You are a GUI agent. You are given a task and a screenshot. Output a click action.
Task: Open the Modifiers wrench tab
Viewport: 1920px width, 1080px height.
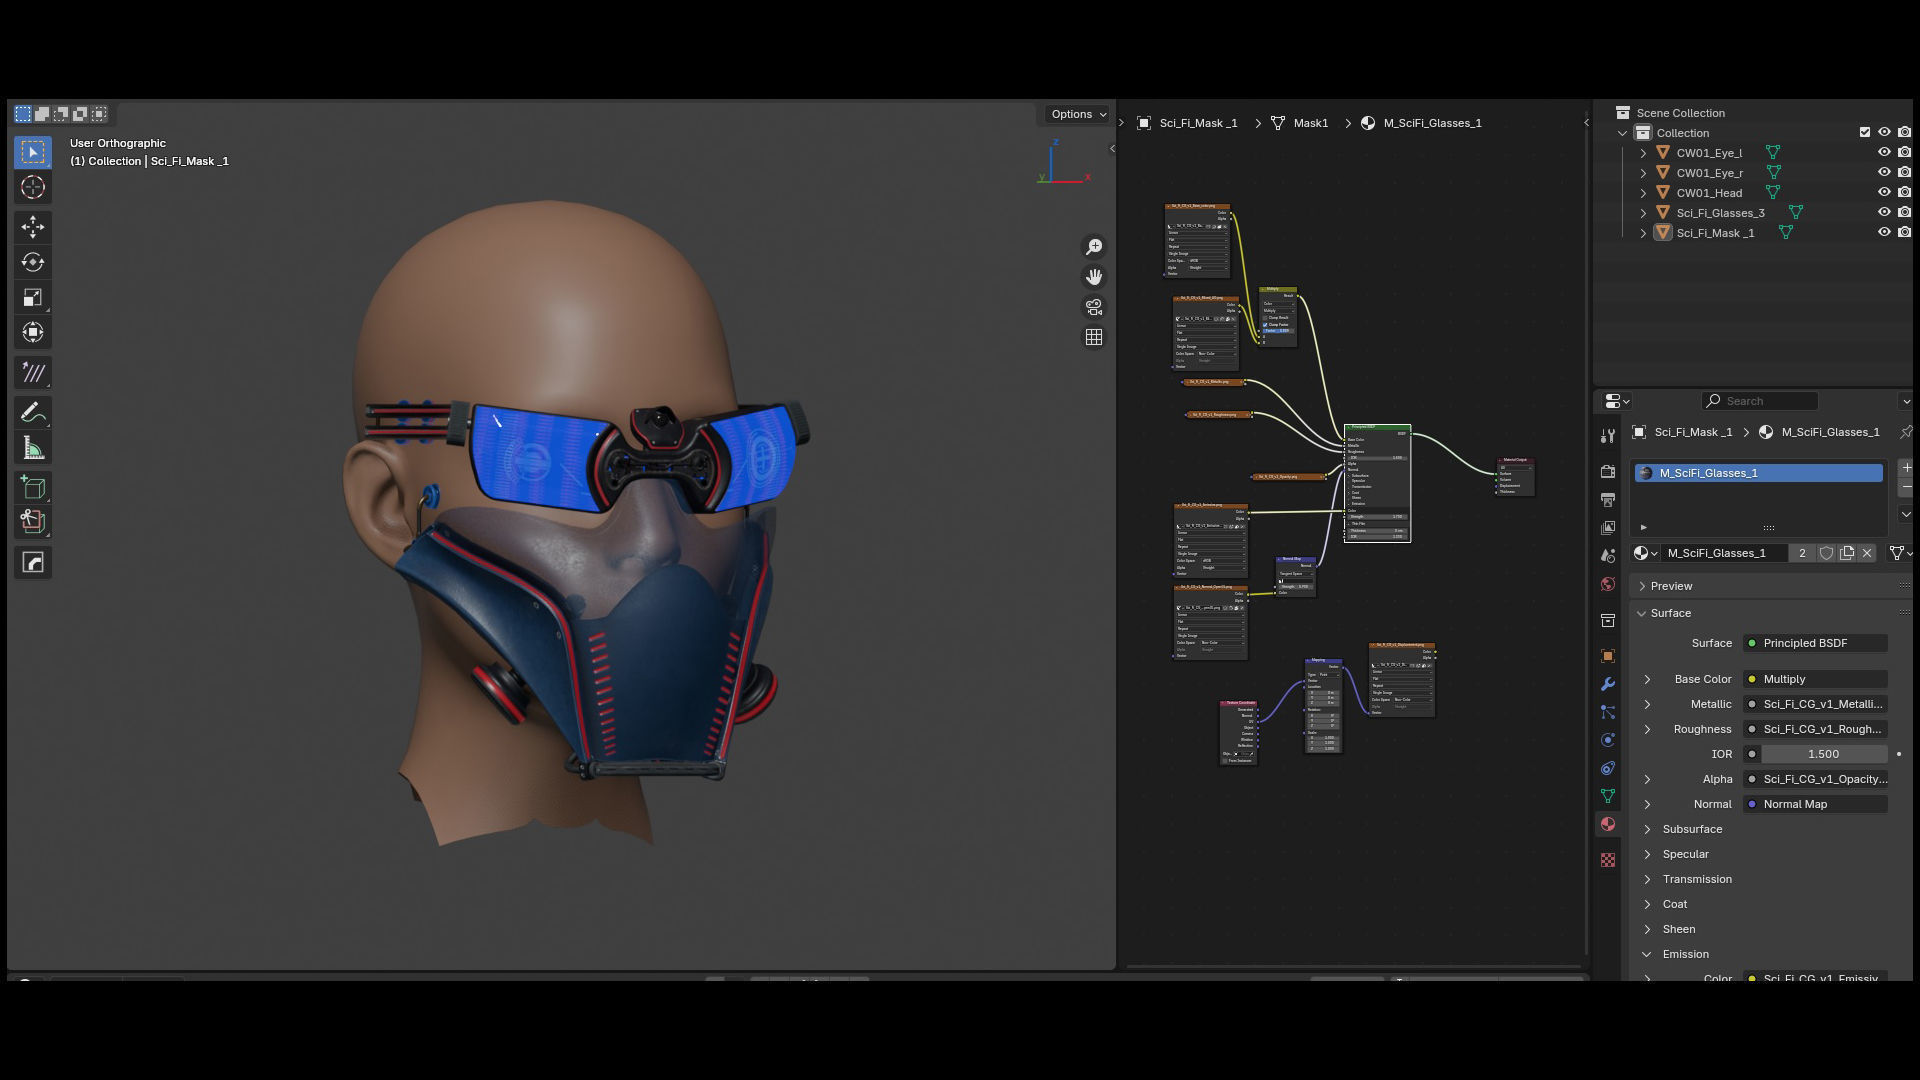pos(1608,684)
